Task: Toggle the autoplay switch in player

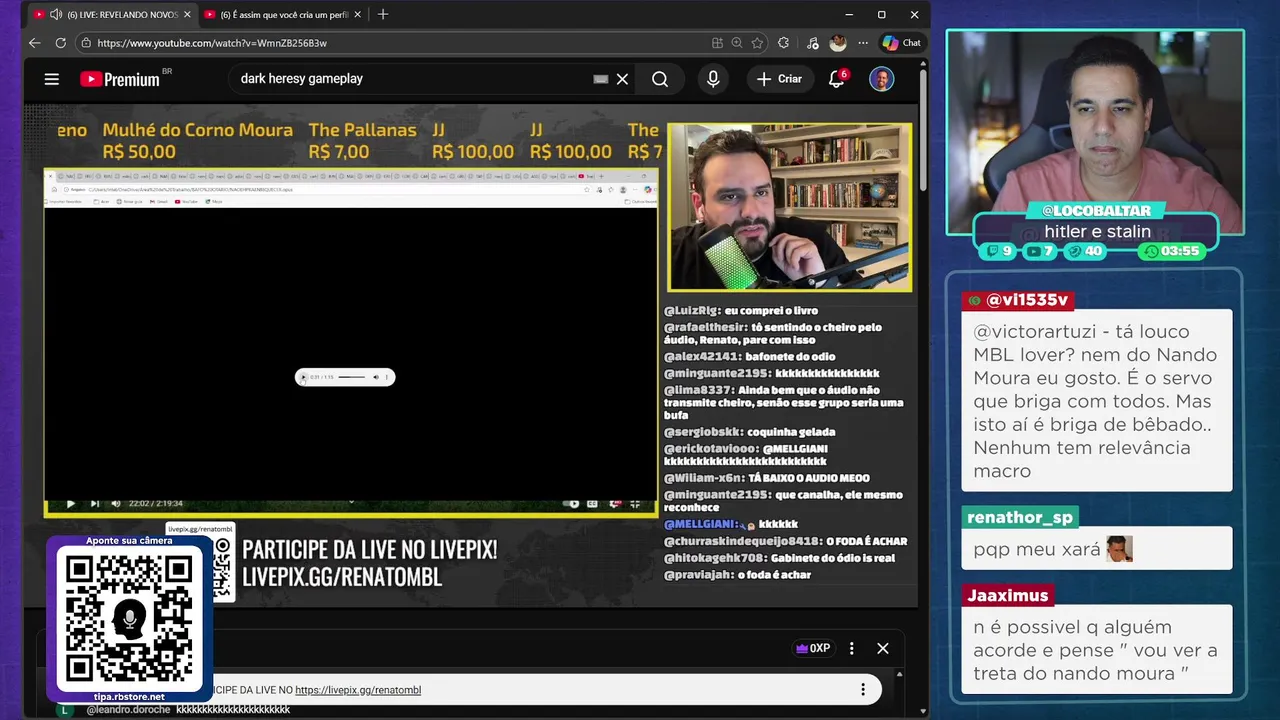Action: [572, 503]
